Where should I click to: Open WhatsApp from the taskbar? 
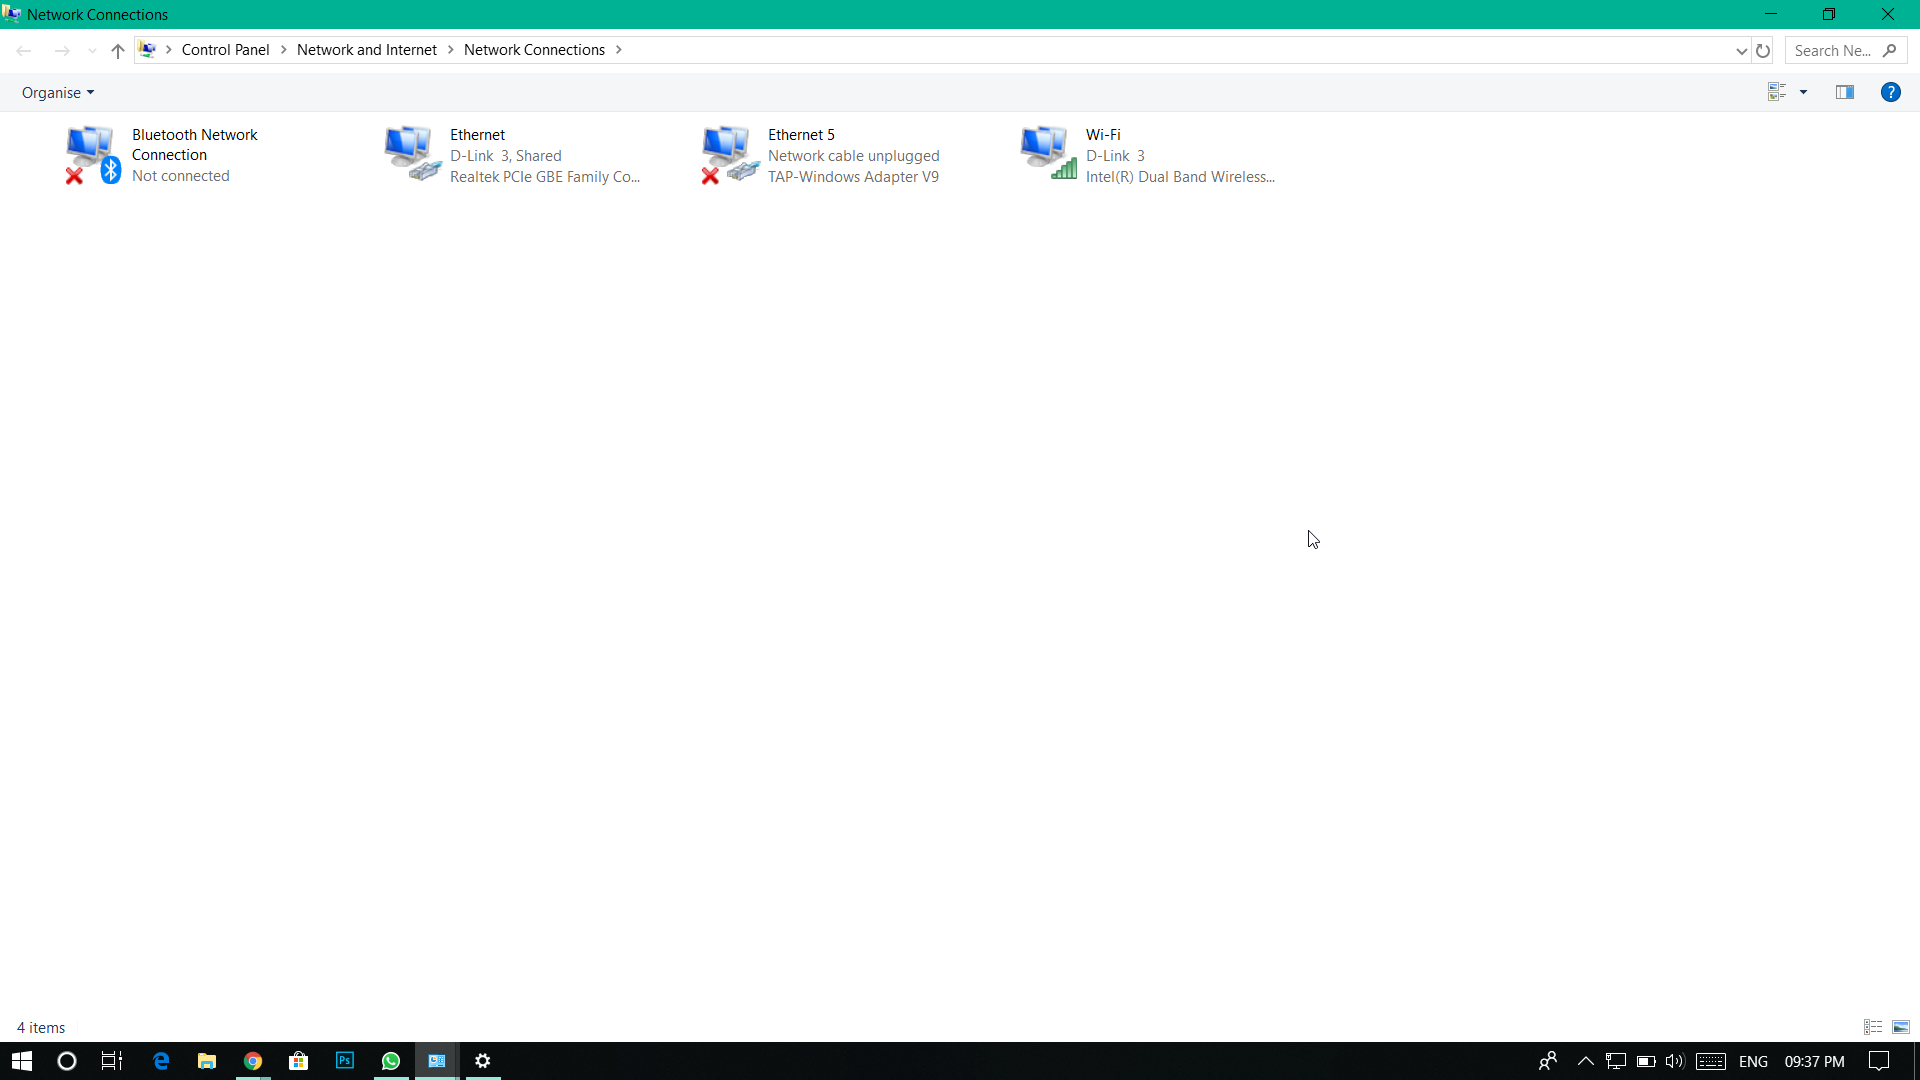coord(391,1061)
